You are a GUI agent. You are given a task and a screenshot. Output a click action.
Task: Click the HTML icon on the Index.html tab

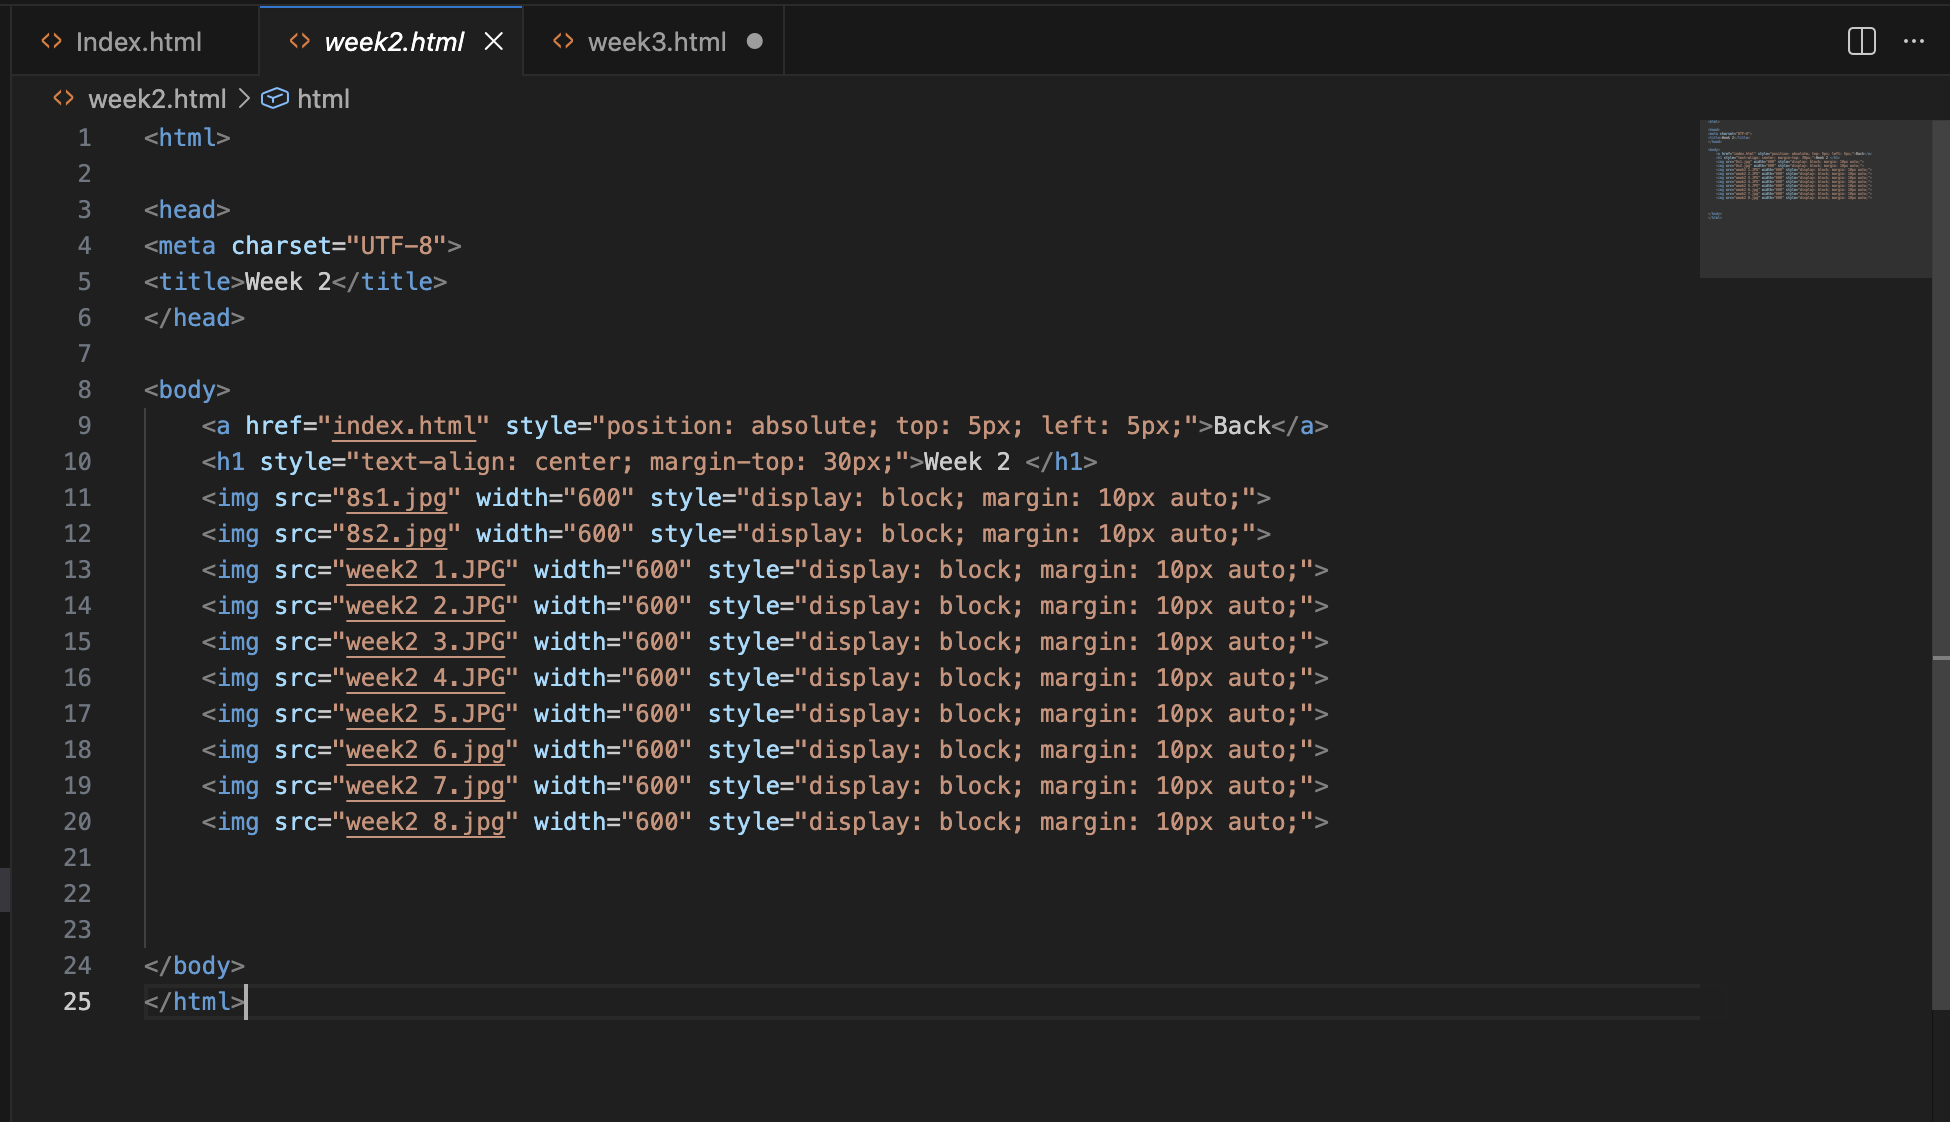pyautogui.click(x=51, y=41)
